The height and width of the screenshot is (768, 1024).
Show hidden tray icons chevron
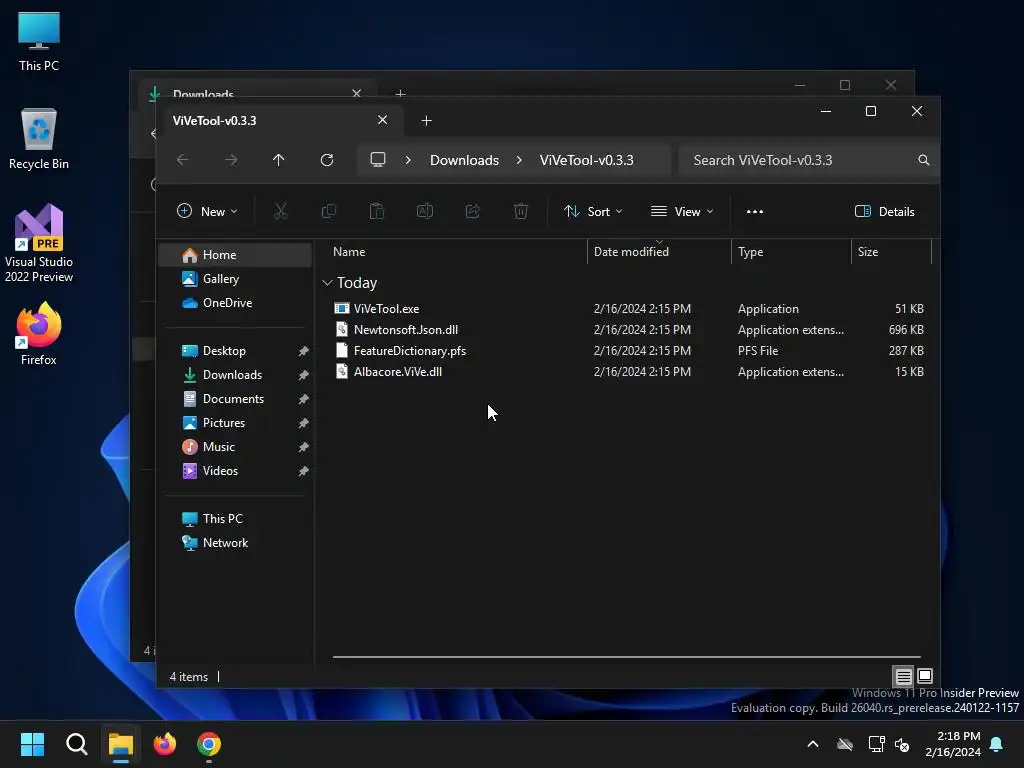click(x=812, y=744)
